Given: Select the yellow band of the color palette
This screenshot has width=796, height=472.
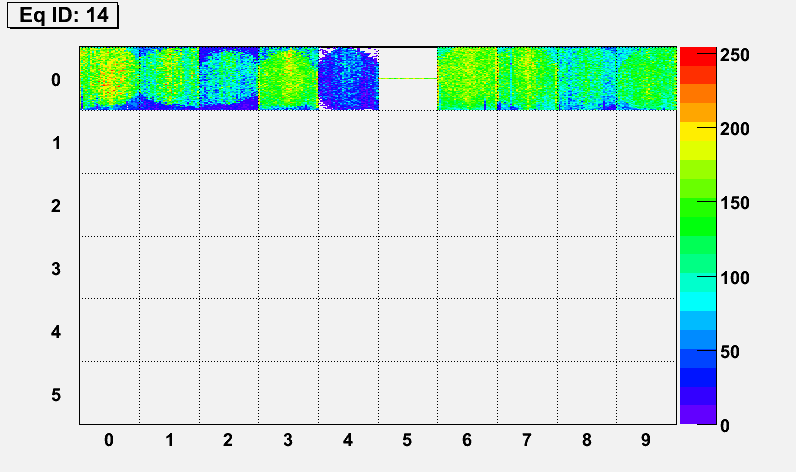Looking at the screenshot, I should pos(698,131).
